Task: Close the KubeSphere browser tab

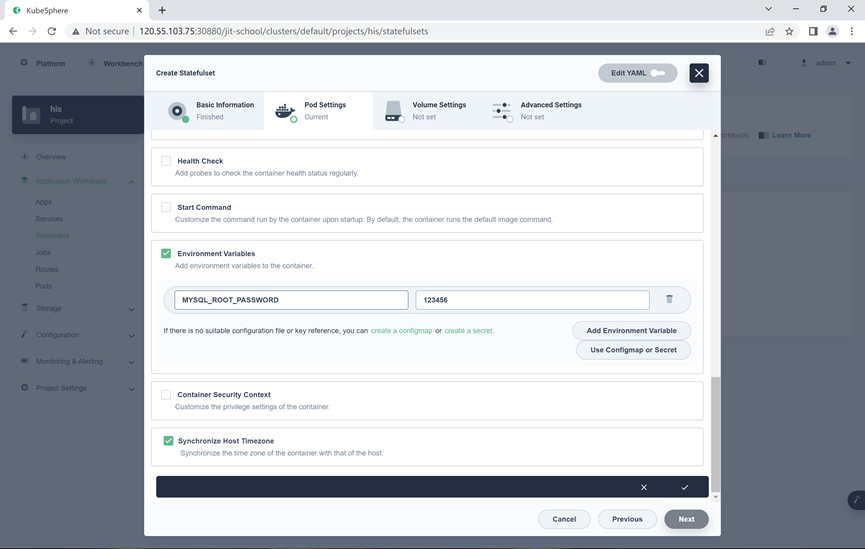Action: (139, 10)
